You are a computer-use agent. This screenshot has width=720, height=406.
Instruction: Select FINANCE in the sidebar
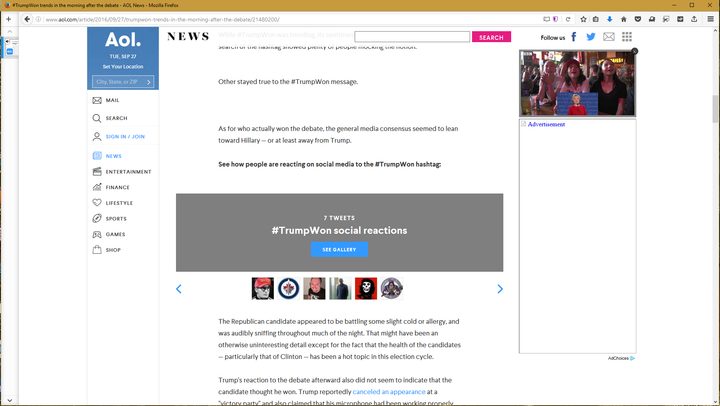pyautogui.click(x=118, y=187)
